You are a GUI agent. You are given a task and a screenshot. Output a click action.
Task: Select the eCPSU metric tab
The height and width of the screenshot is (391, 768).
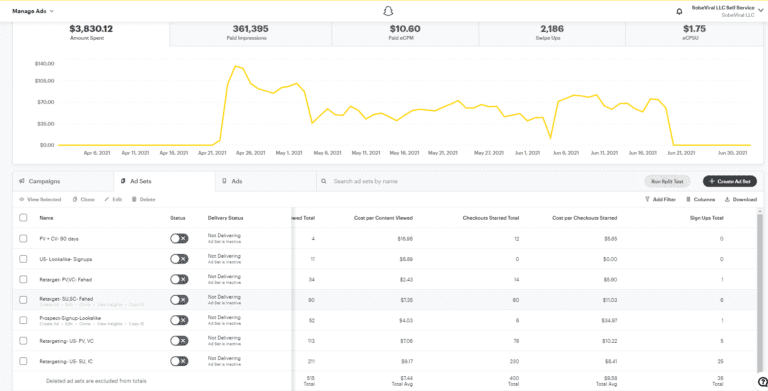[694, 33]
